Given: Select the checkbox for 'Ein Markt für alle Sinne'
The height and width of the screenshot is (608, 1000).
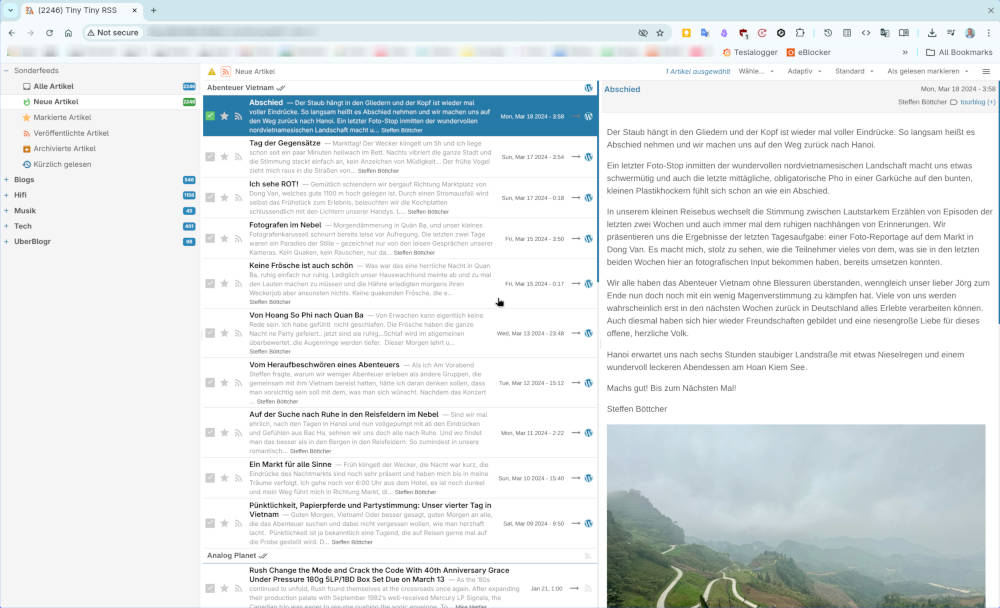Looking at the screenshot, I should pyautogui.click(x=210, y=478).
